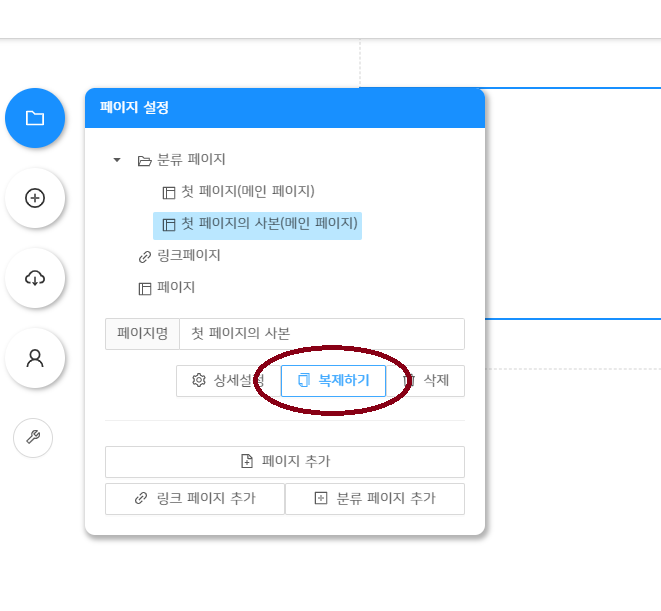Click the link icon beside 링크페이지

pos(144,256)
